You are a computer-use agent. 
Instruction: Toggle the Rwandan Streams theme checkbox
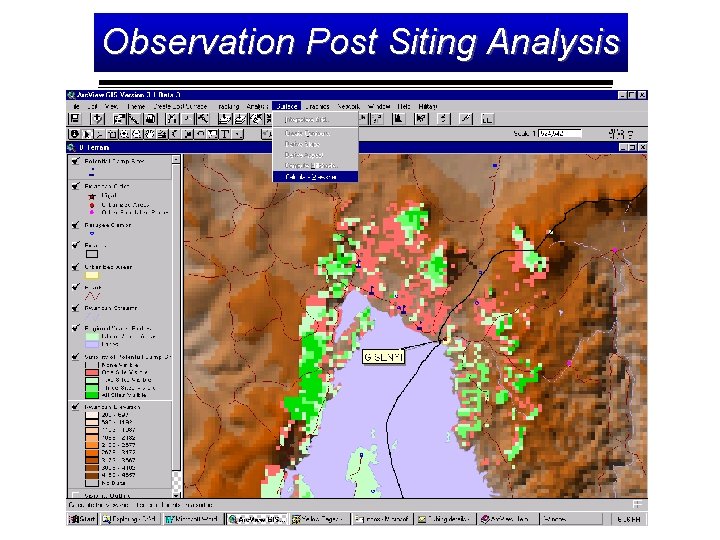[x=75, y=308]
